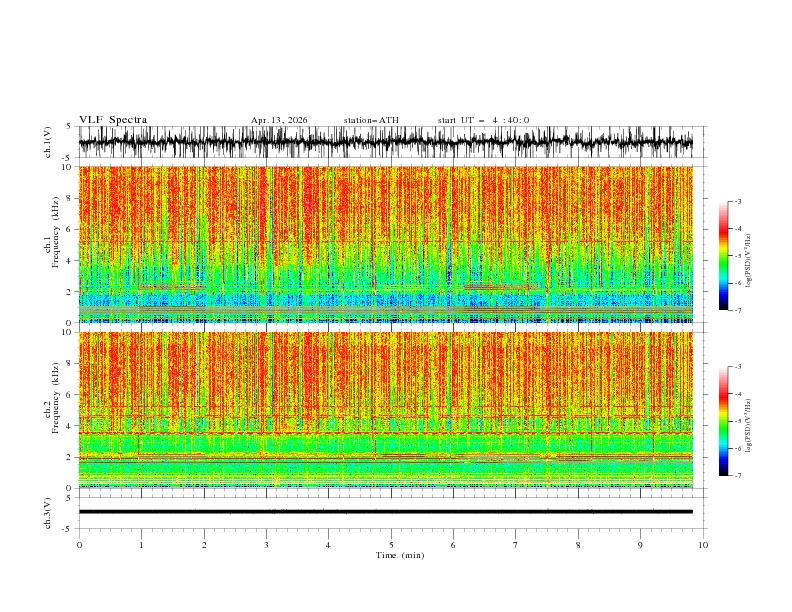Click time axis tick label "5"
Screen dimensions: 792x612
point(391,545)
